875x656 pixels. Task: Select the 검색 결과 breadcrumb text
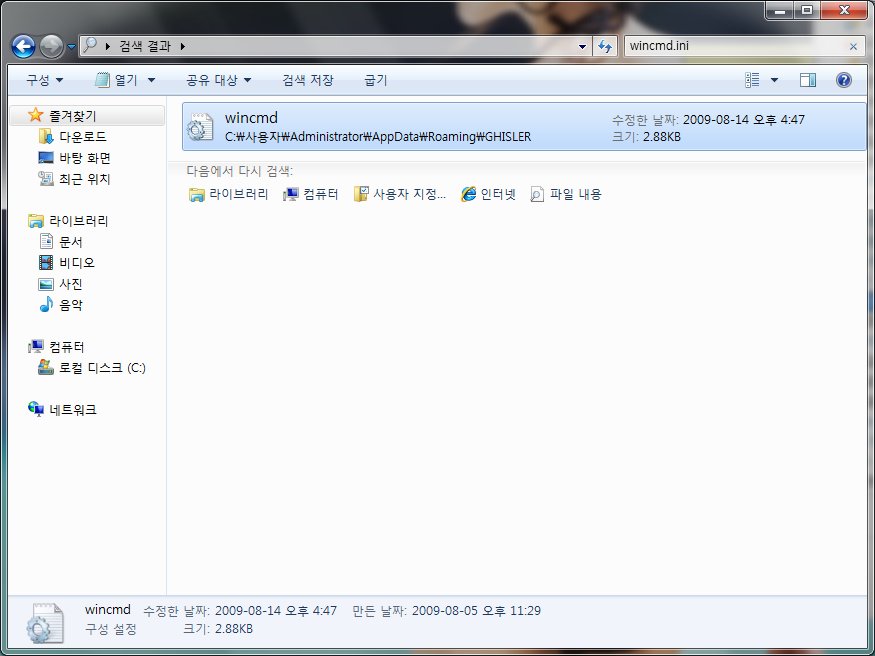(x=145, y=46)
